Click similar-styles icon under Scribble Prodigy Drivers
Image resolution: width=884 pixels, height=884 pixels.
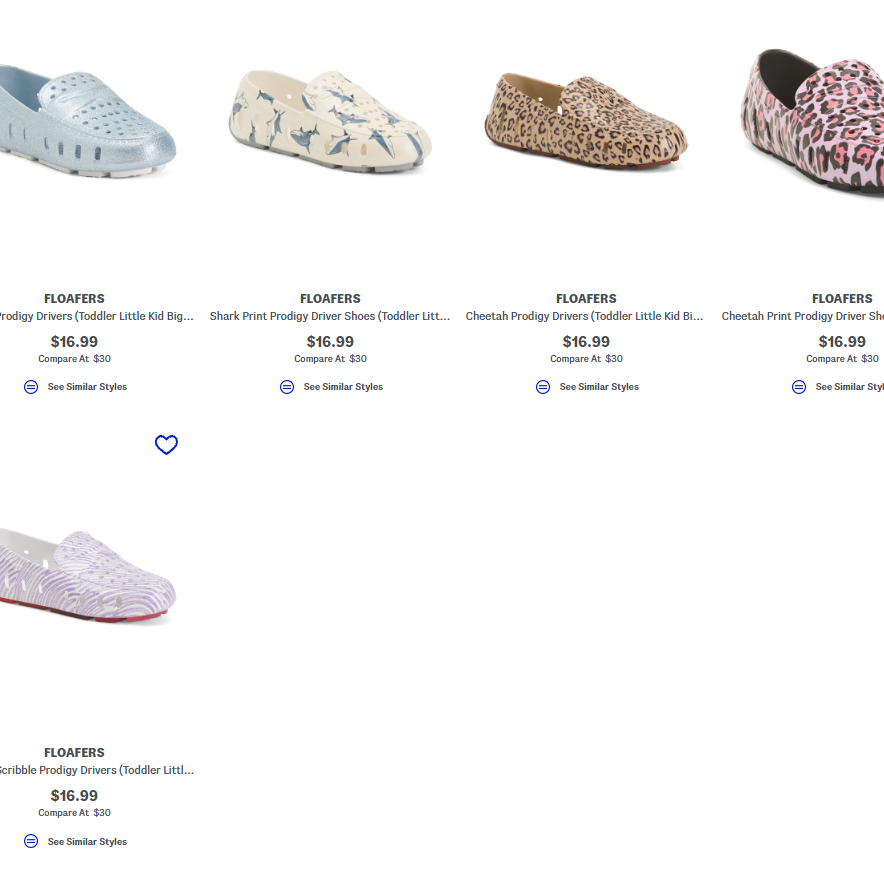(x=31, y=841)
